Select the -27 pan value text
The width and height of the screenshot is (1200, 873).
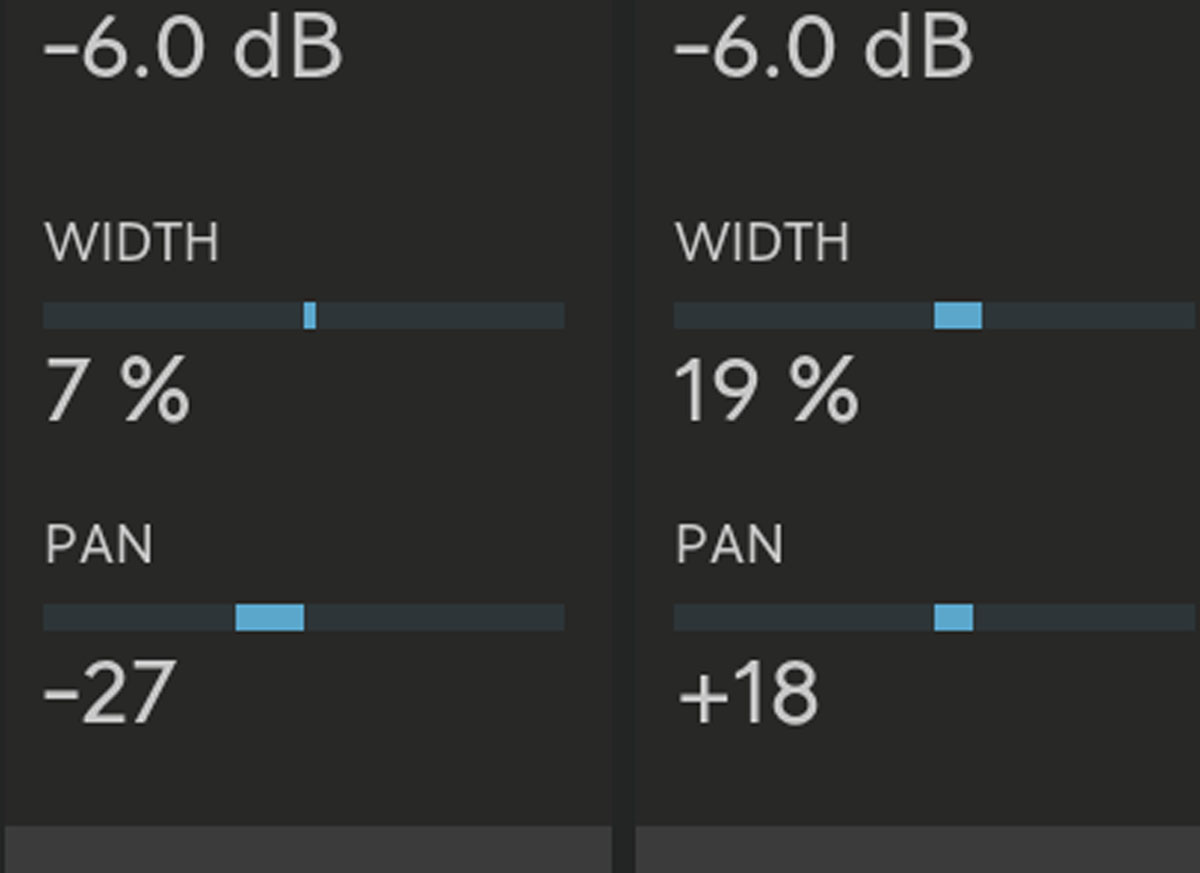click(110, 693)
